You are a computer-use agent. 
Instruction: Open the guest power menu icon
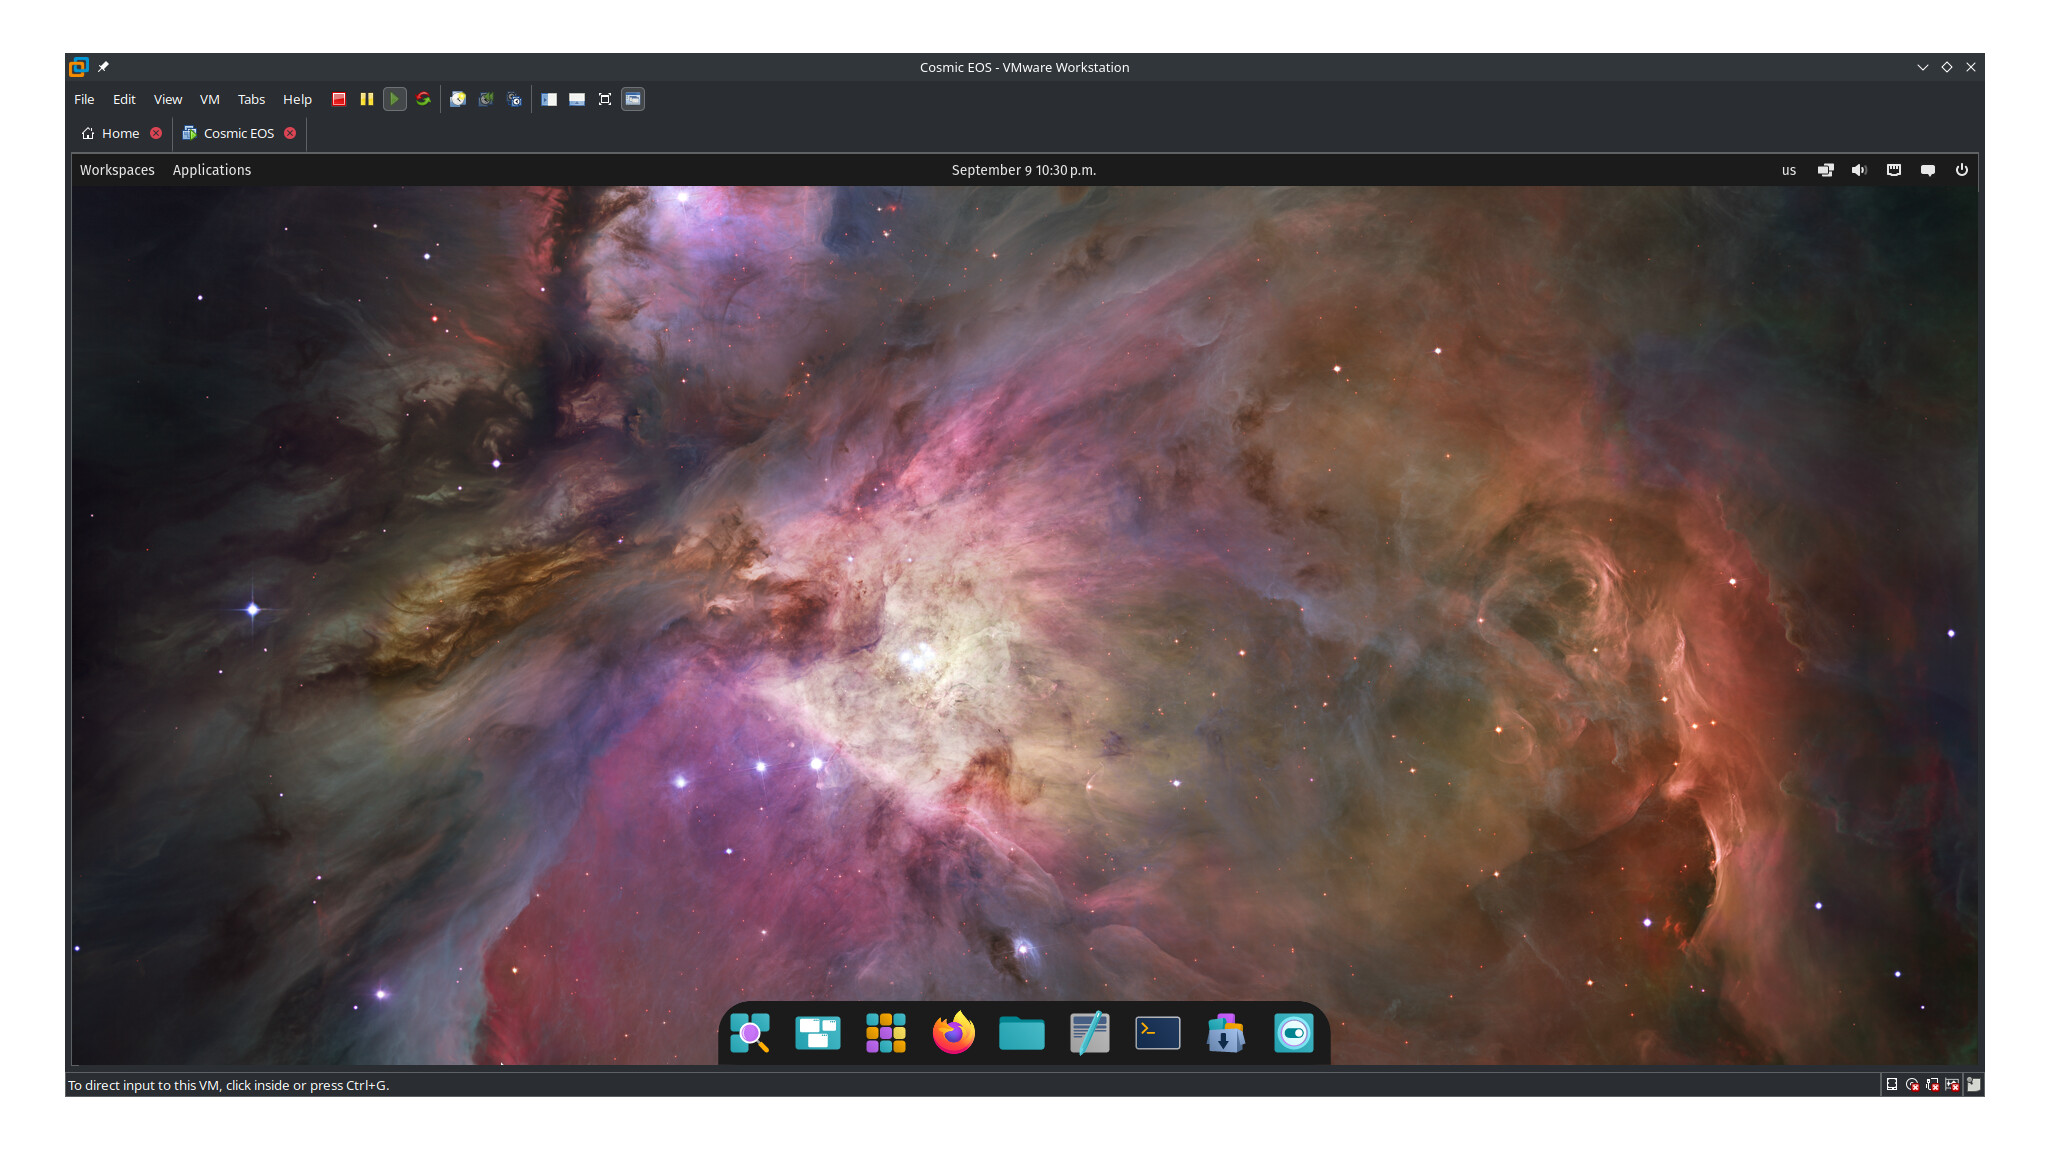pos(1962,170)
